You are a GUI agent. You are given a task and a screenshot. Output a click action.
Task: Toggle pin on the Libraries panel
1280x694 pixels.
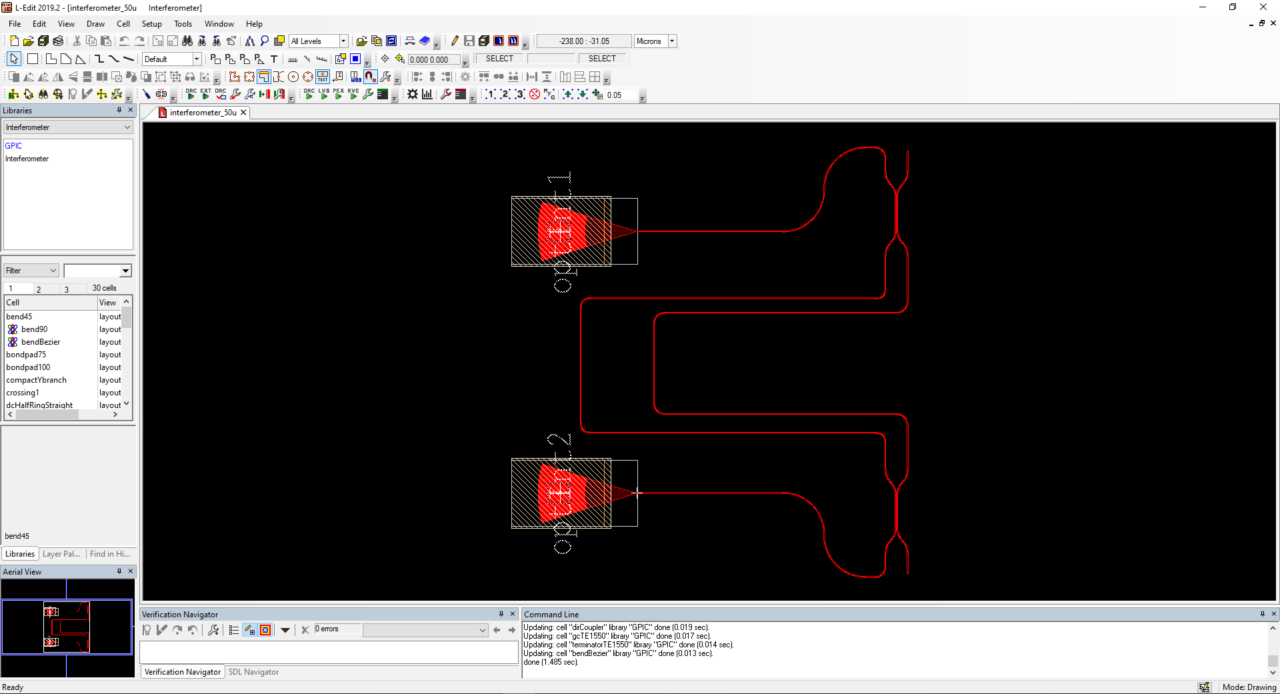coord(118,111)
